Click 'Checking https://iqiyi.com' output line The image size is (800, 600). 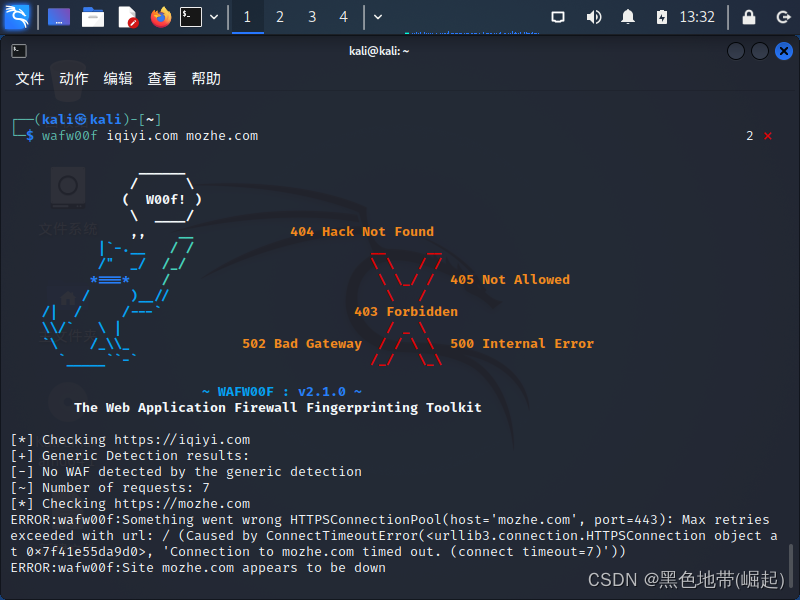pyautogui.click(x=131, y=439)
